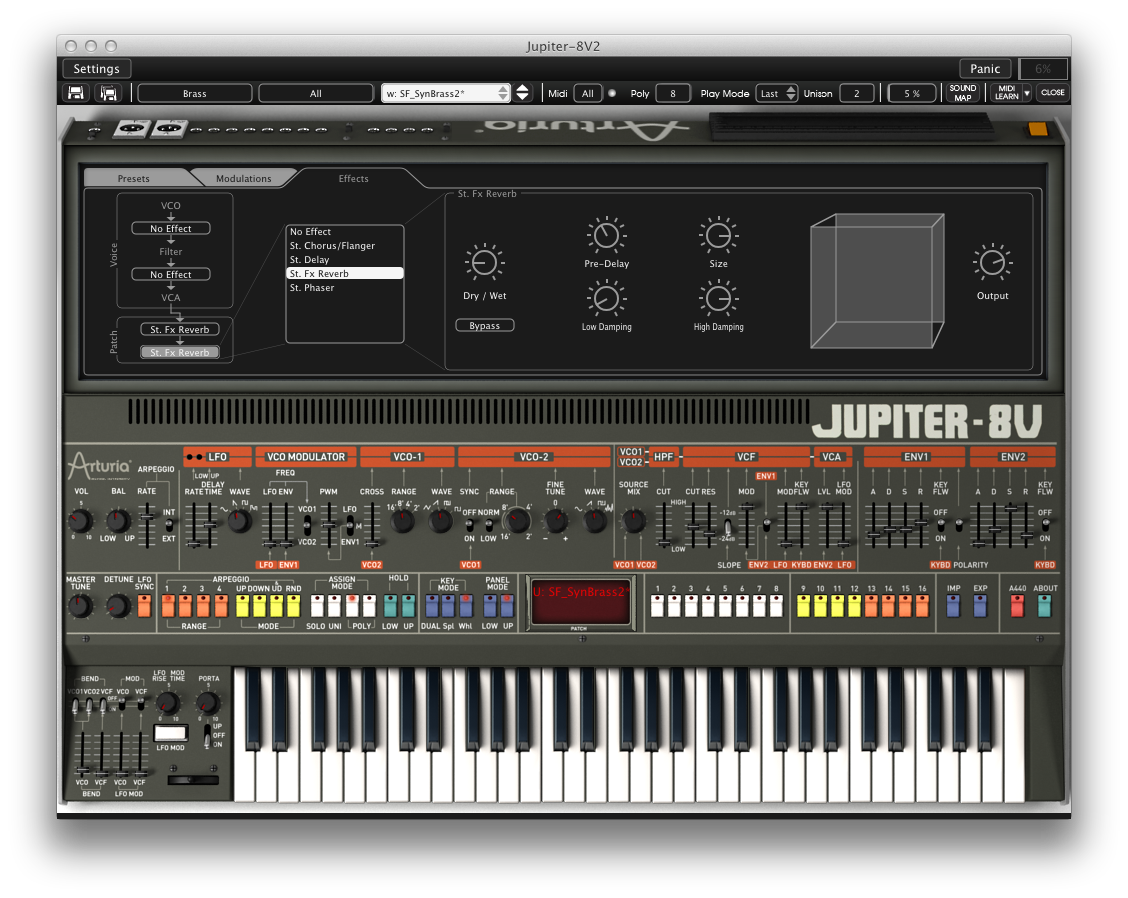The width and height of the screenshot is (1128, 898).
Task: Open the SOUND MAP panel
Action: coord(961,93)
